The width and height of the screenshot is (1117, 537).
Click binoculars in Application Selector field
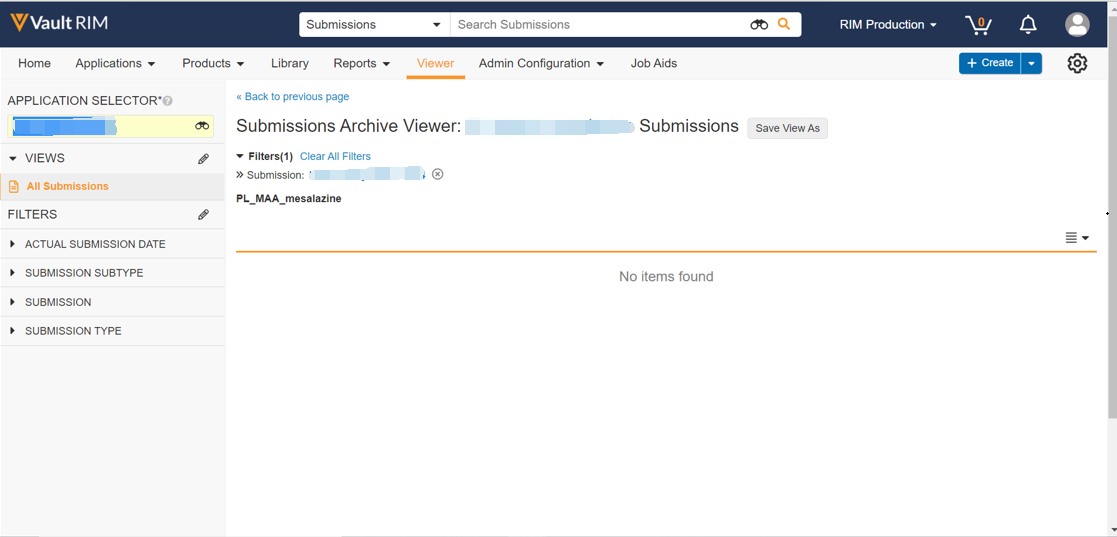pos(202,126)
